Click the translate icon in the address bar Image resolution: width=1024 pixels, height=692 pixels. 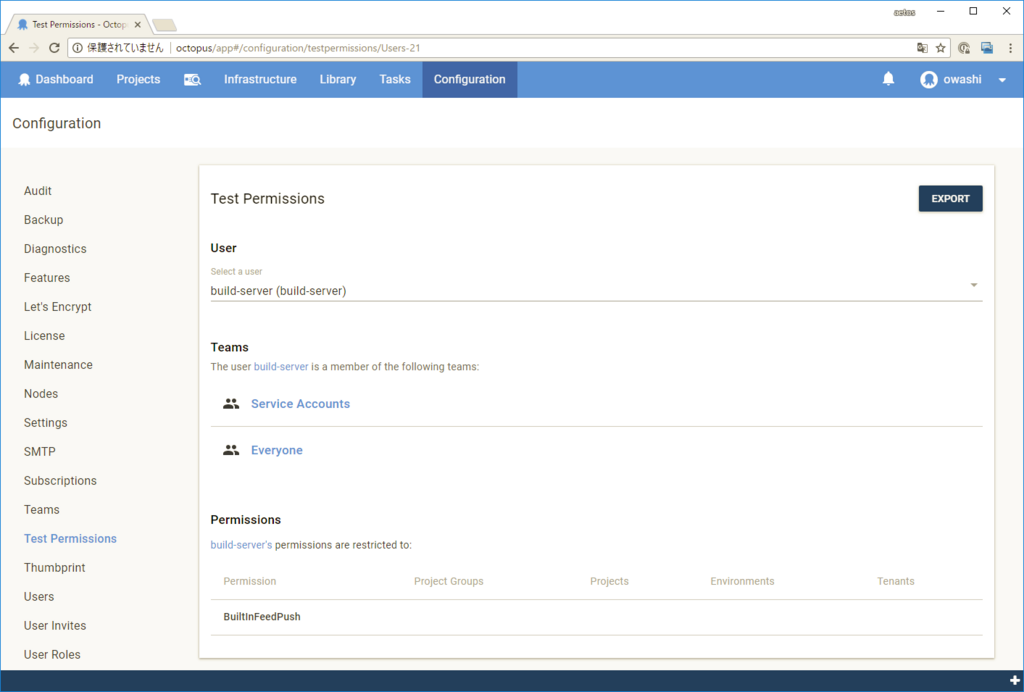click(921, 46)
